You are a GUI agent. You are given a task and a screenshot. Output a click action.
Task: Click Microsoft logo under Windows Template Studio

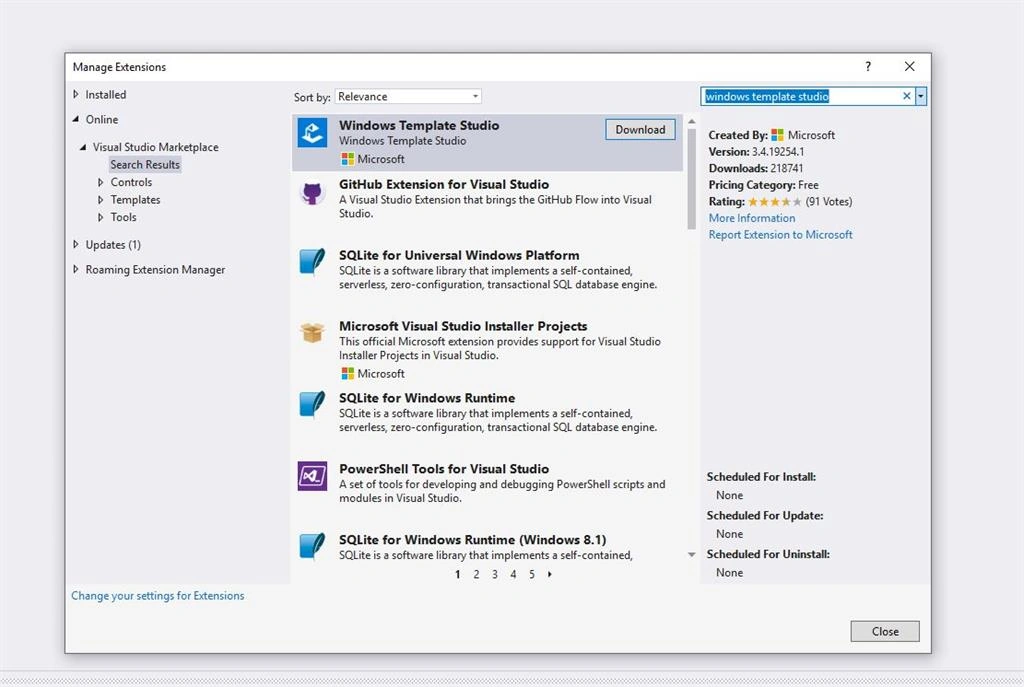coord(347,159)
